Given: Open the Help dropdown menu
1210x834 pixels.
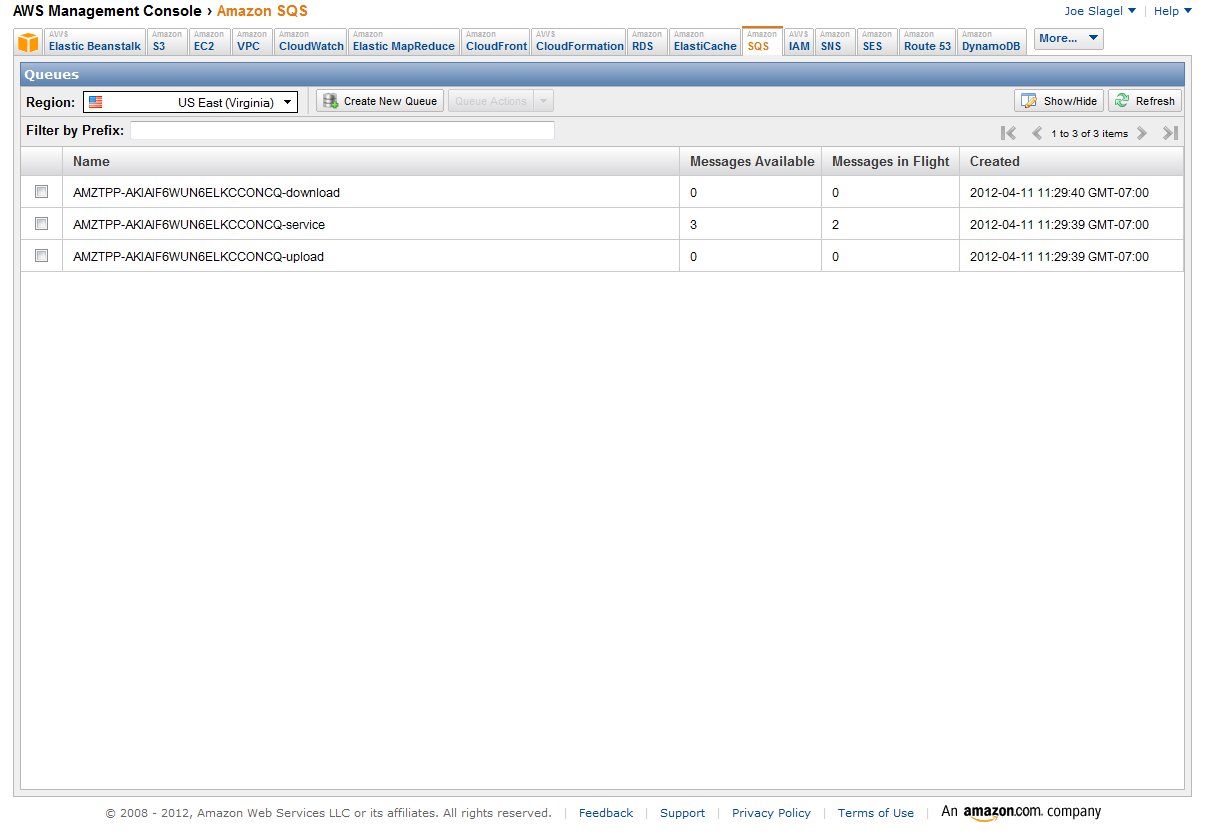Looking at the screenshot, I should (x=1173, y=11).
